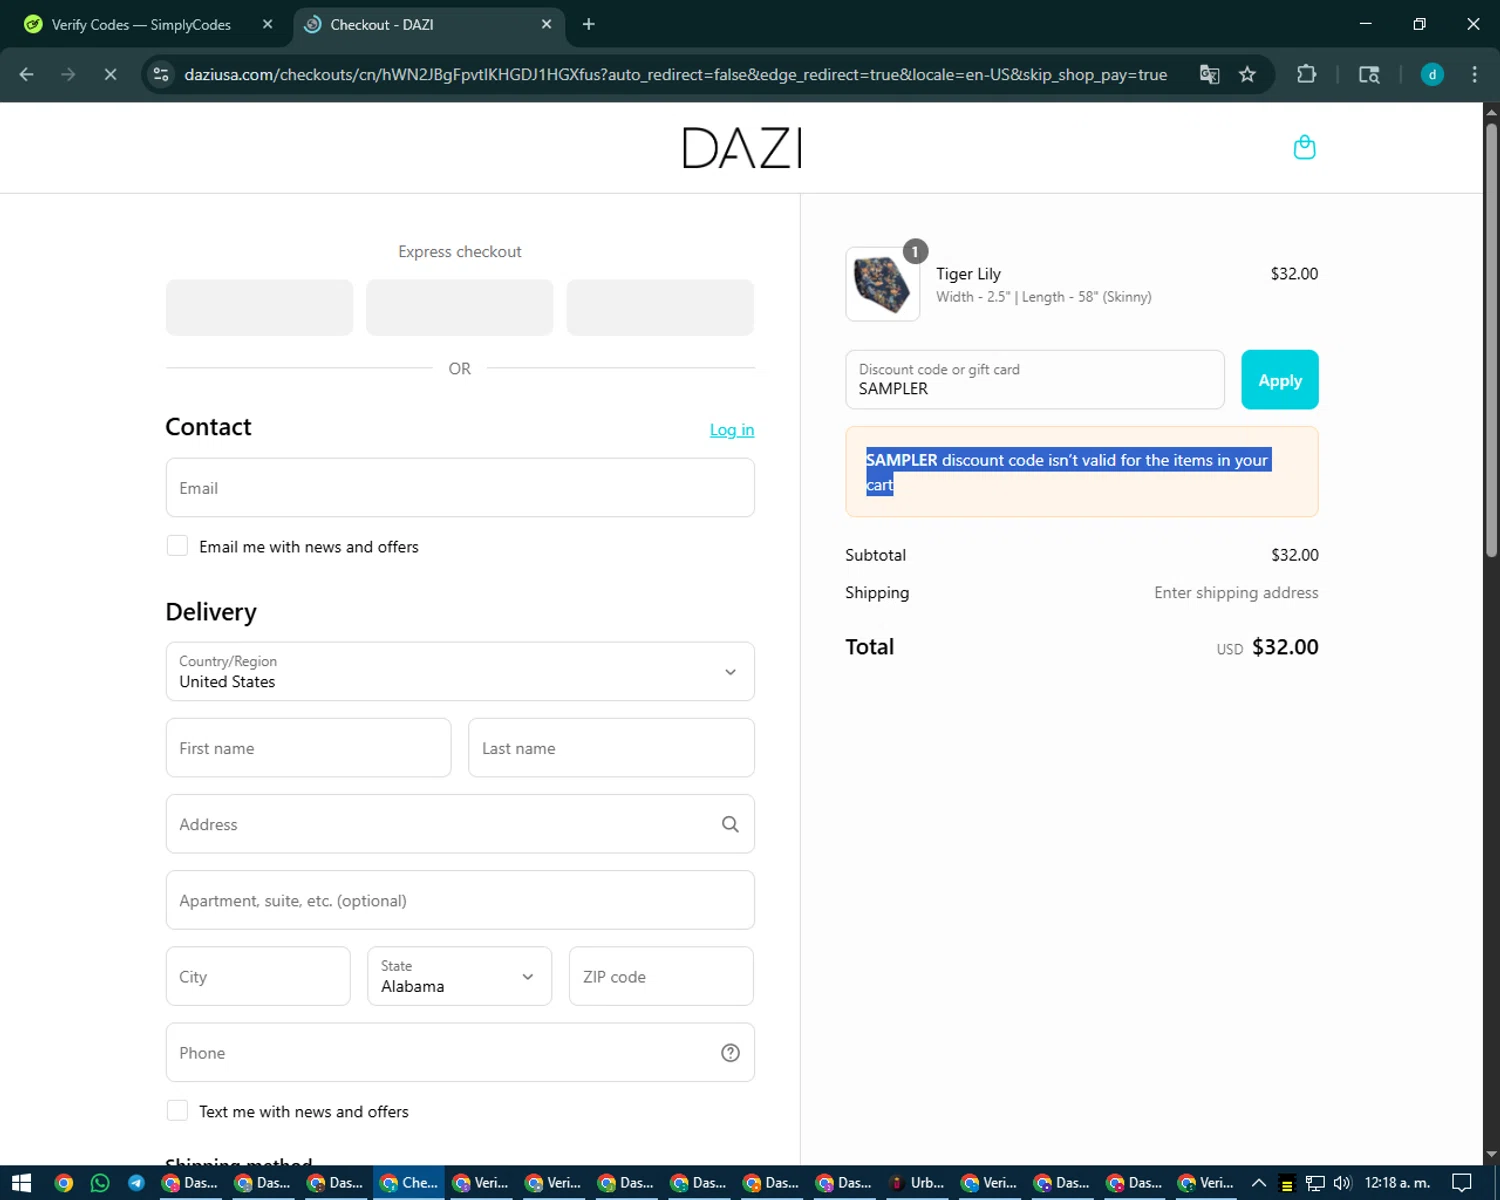The height and width of the screenshot is (1200, 1500).
Task: Open WhatsApp from the taskbar
Action: coord(100,1183)
